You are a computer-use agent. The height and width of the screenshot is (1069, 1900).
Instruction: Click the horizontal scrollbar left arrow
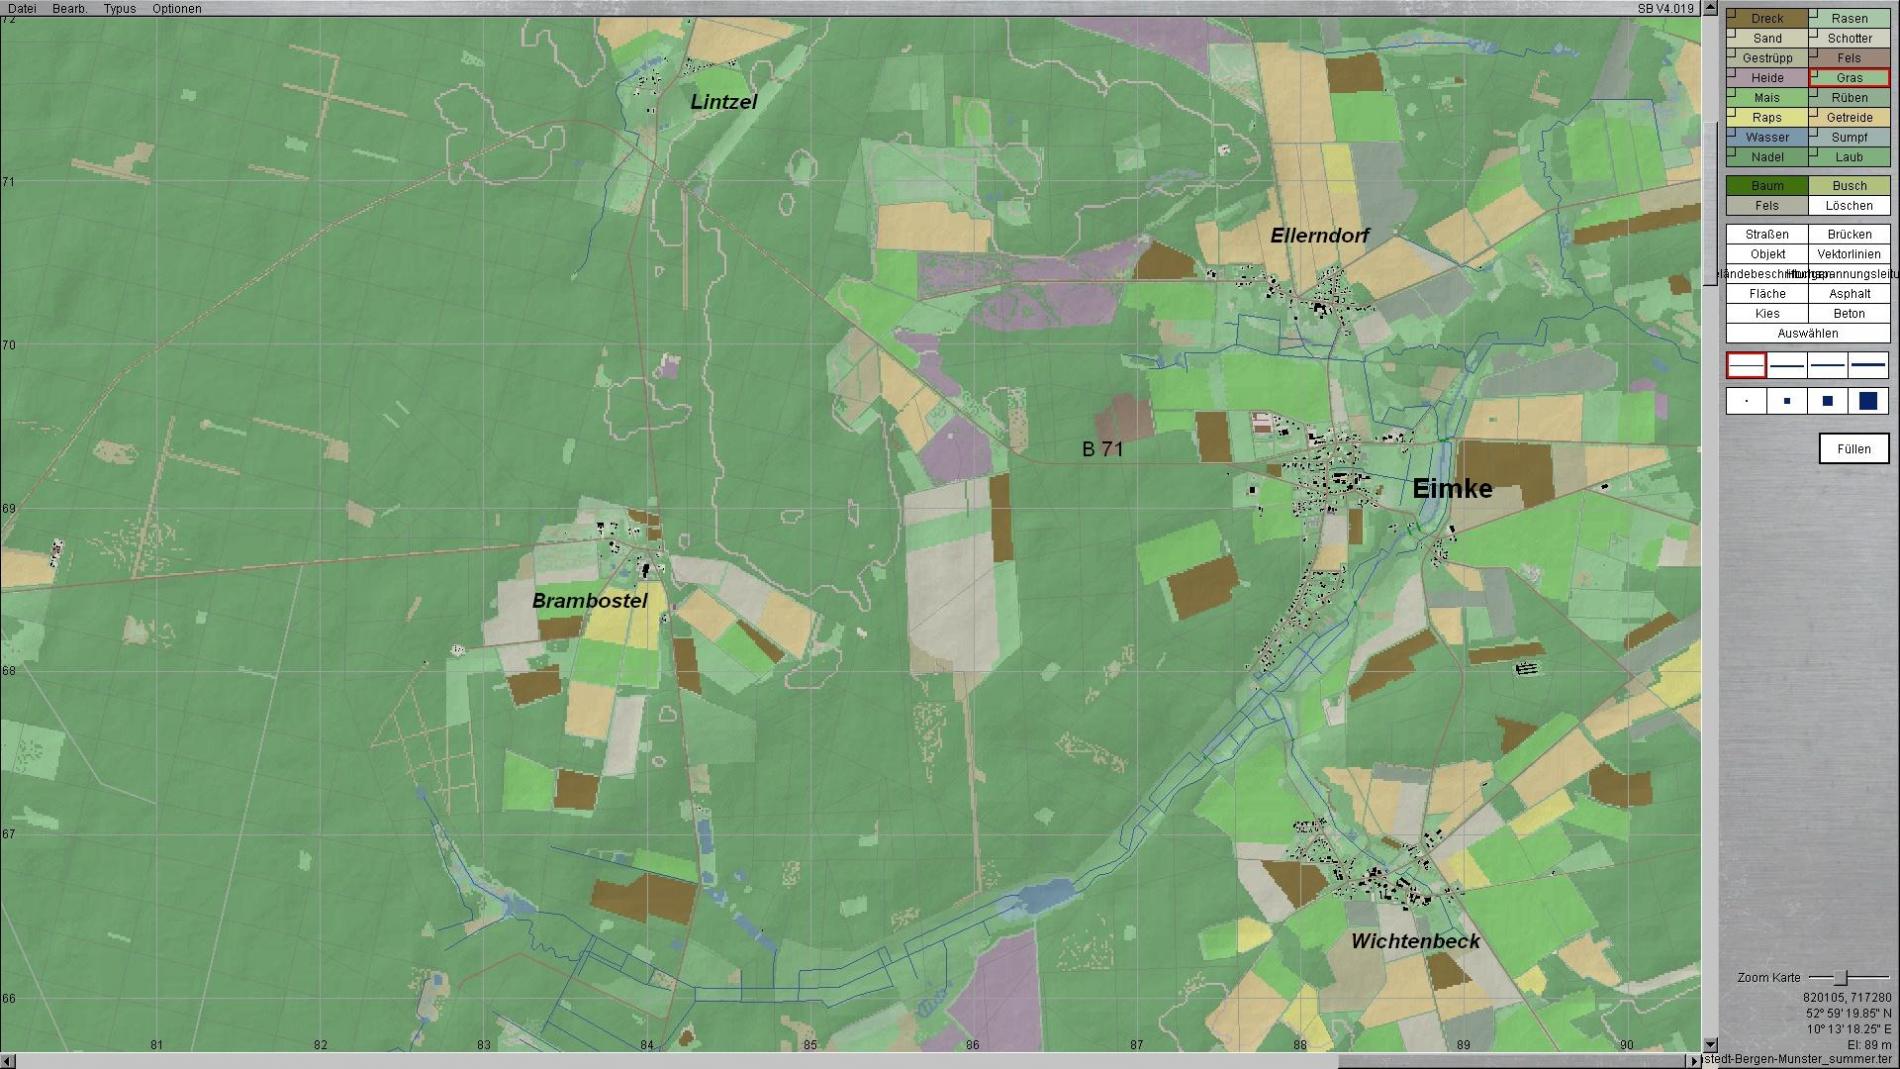point(8,1060)
